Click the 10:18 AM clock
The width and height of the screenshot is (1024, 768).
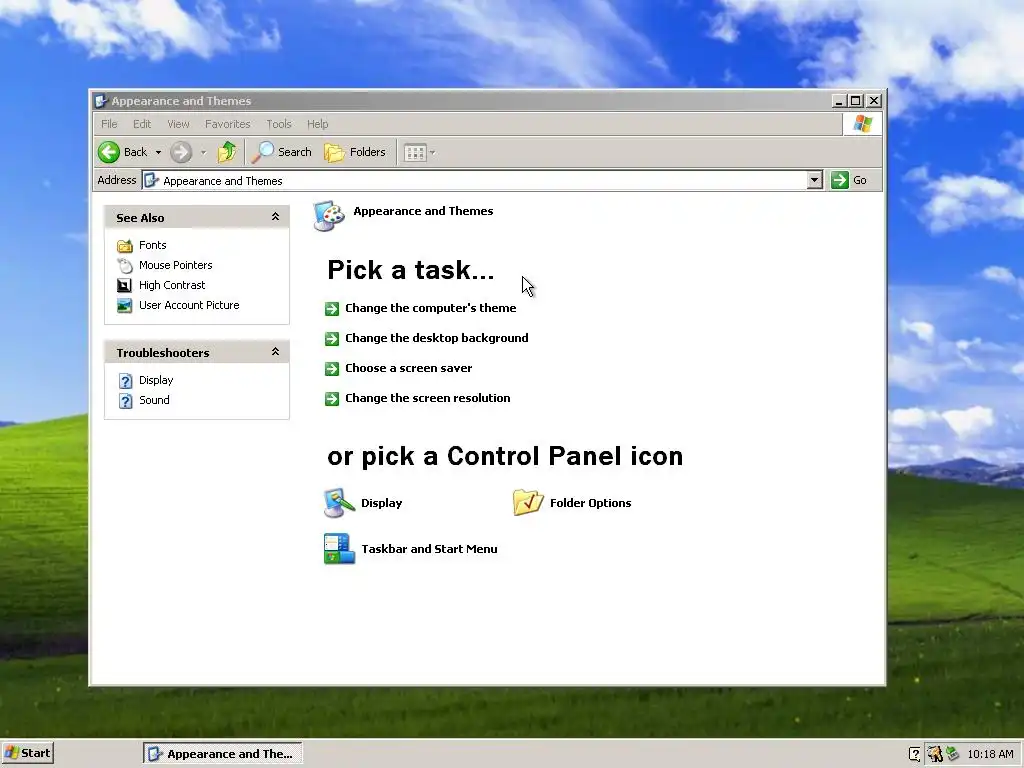tap(990, 754)
